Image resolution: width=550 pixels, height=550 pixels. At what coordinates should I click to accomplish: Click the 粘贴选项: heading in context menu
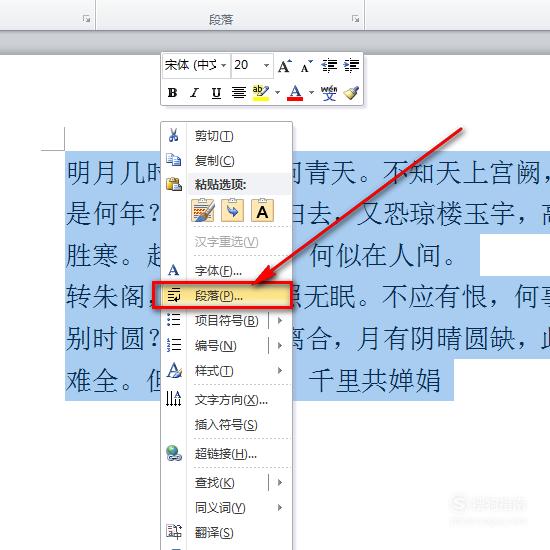221,185
